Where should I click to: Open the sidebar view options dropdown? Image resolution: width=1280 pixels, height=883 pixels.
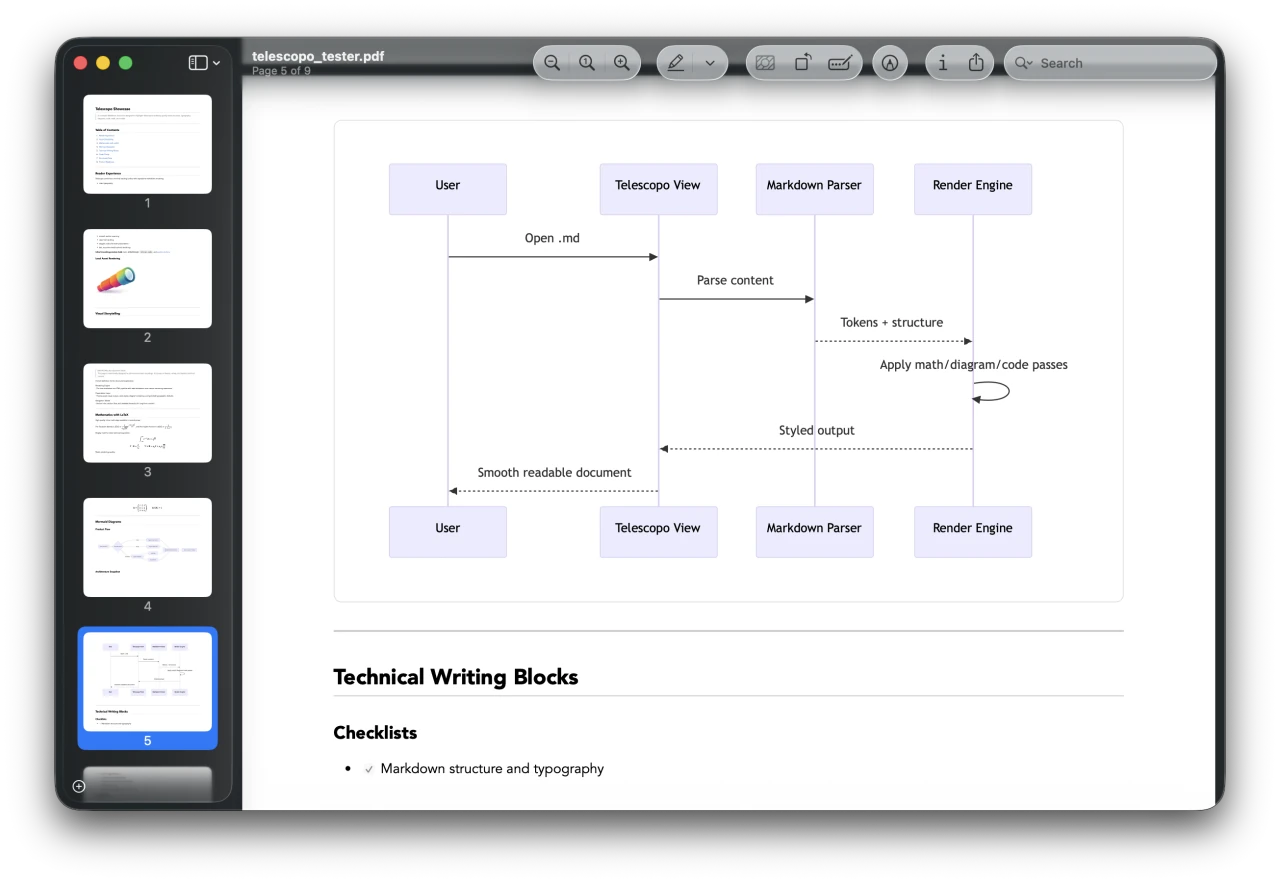(x=216, y=62)
